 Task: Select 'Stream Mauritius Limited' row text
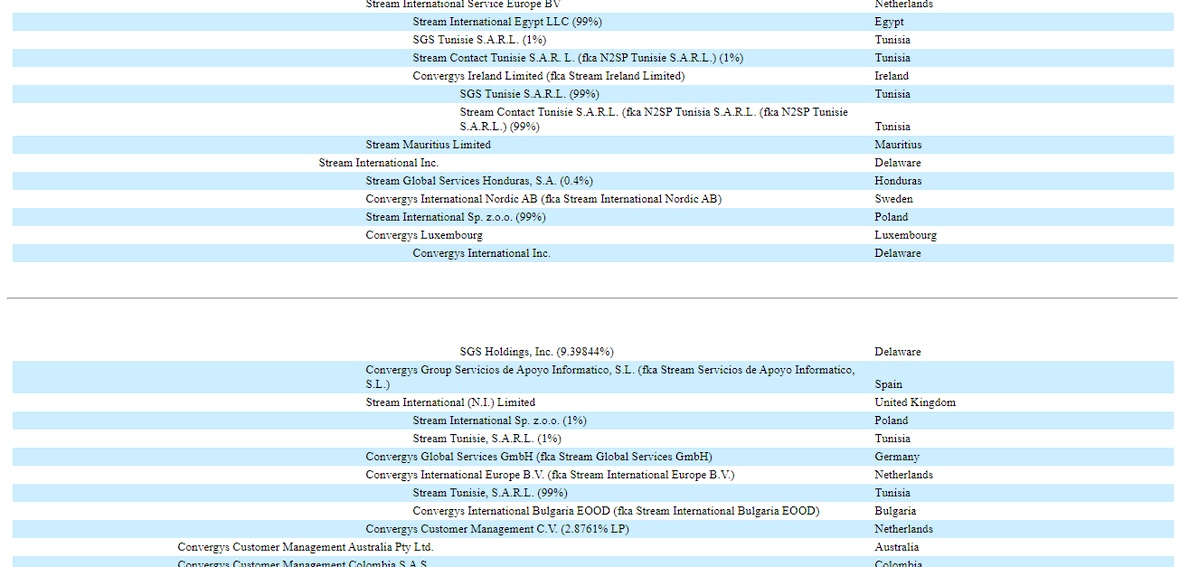(x=428, y=145)
